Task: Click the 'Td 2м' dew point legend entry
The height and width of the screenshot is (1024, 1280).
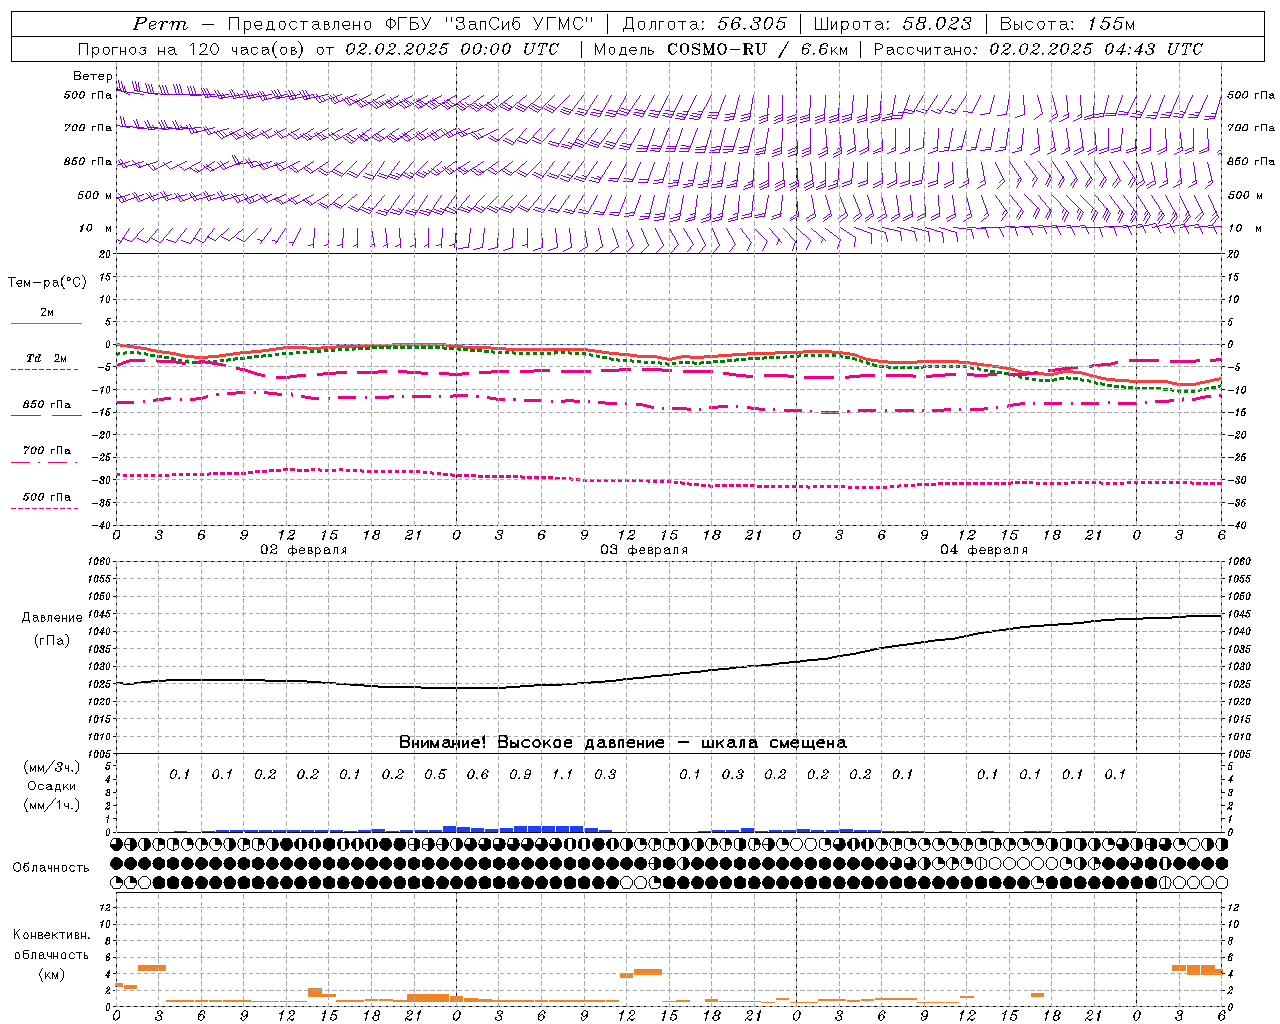Action: 46,358
